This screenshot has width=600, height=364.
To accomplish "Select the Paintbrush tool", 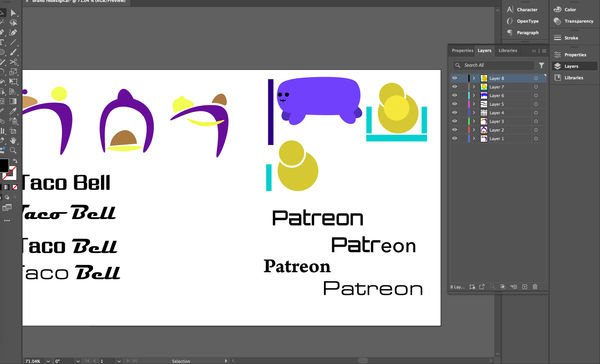I will pyautogui.click(x=13, y=52).
